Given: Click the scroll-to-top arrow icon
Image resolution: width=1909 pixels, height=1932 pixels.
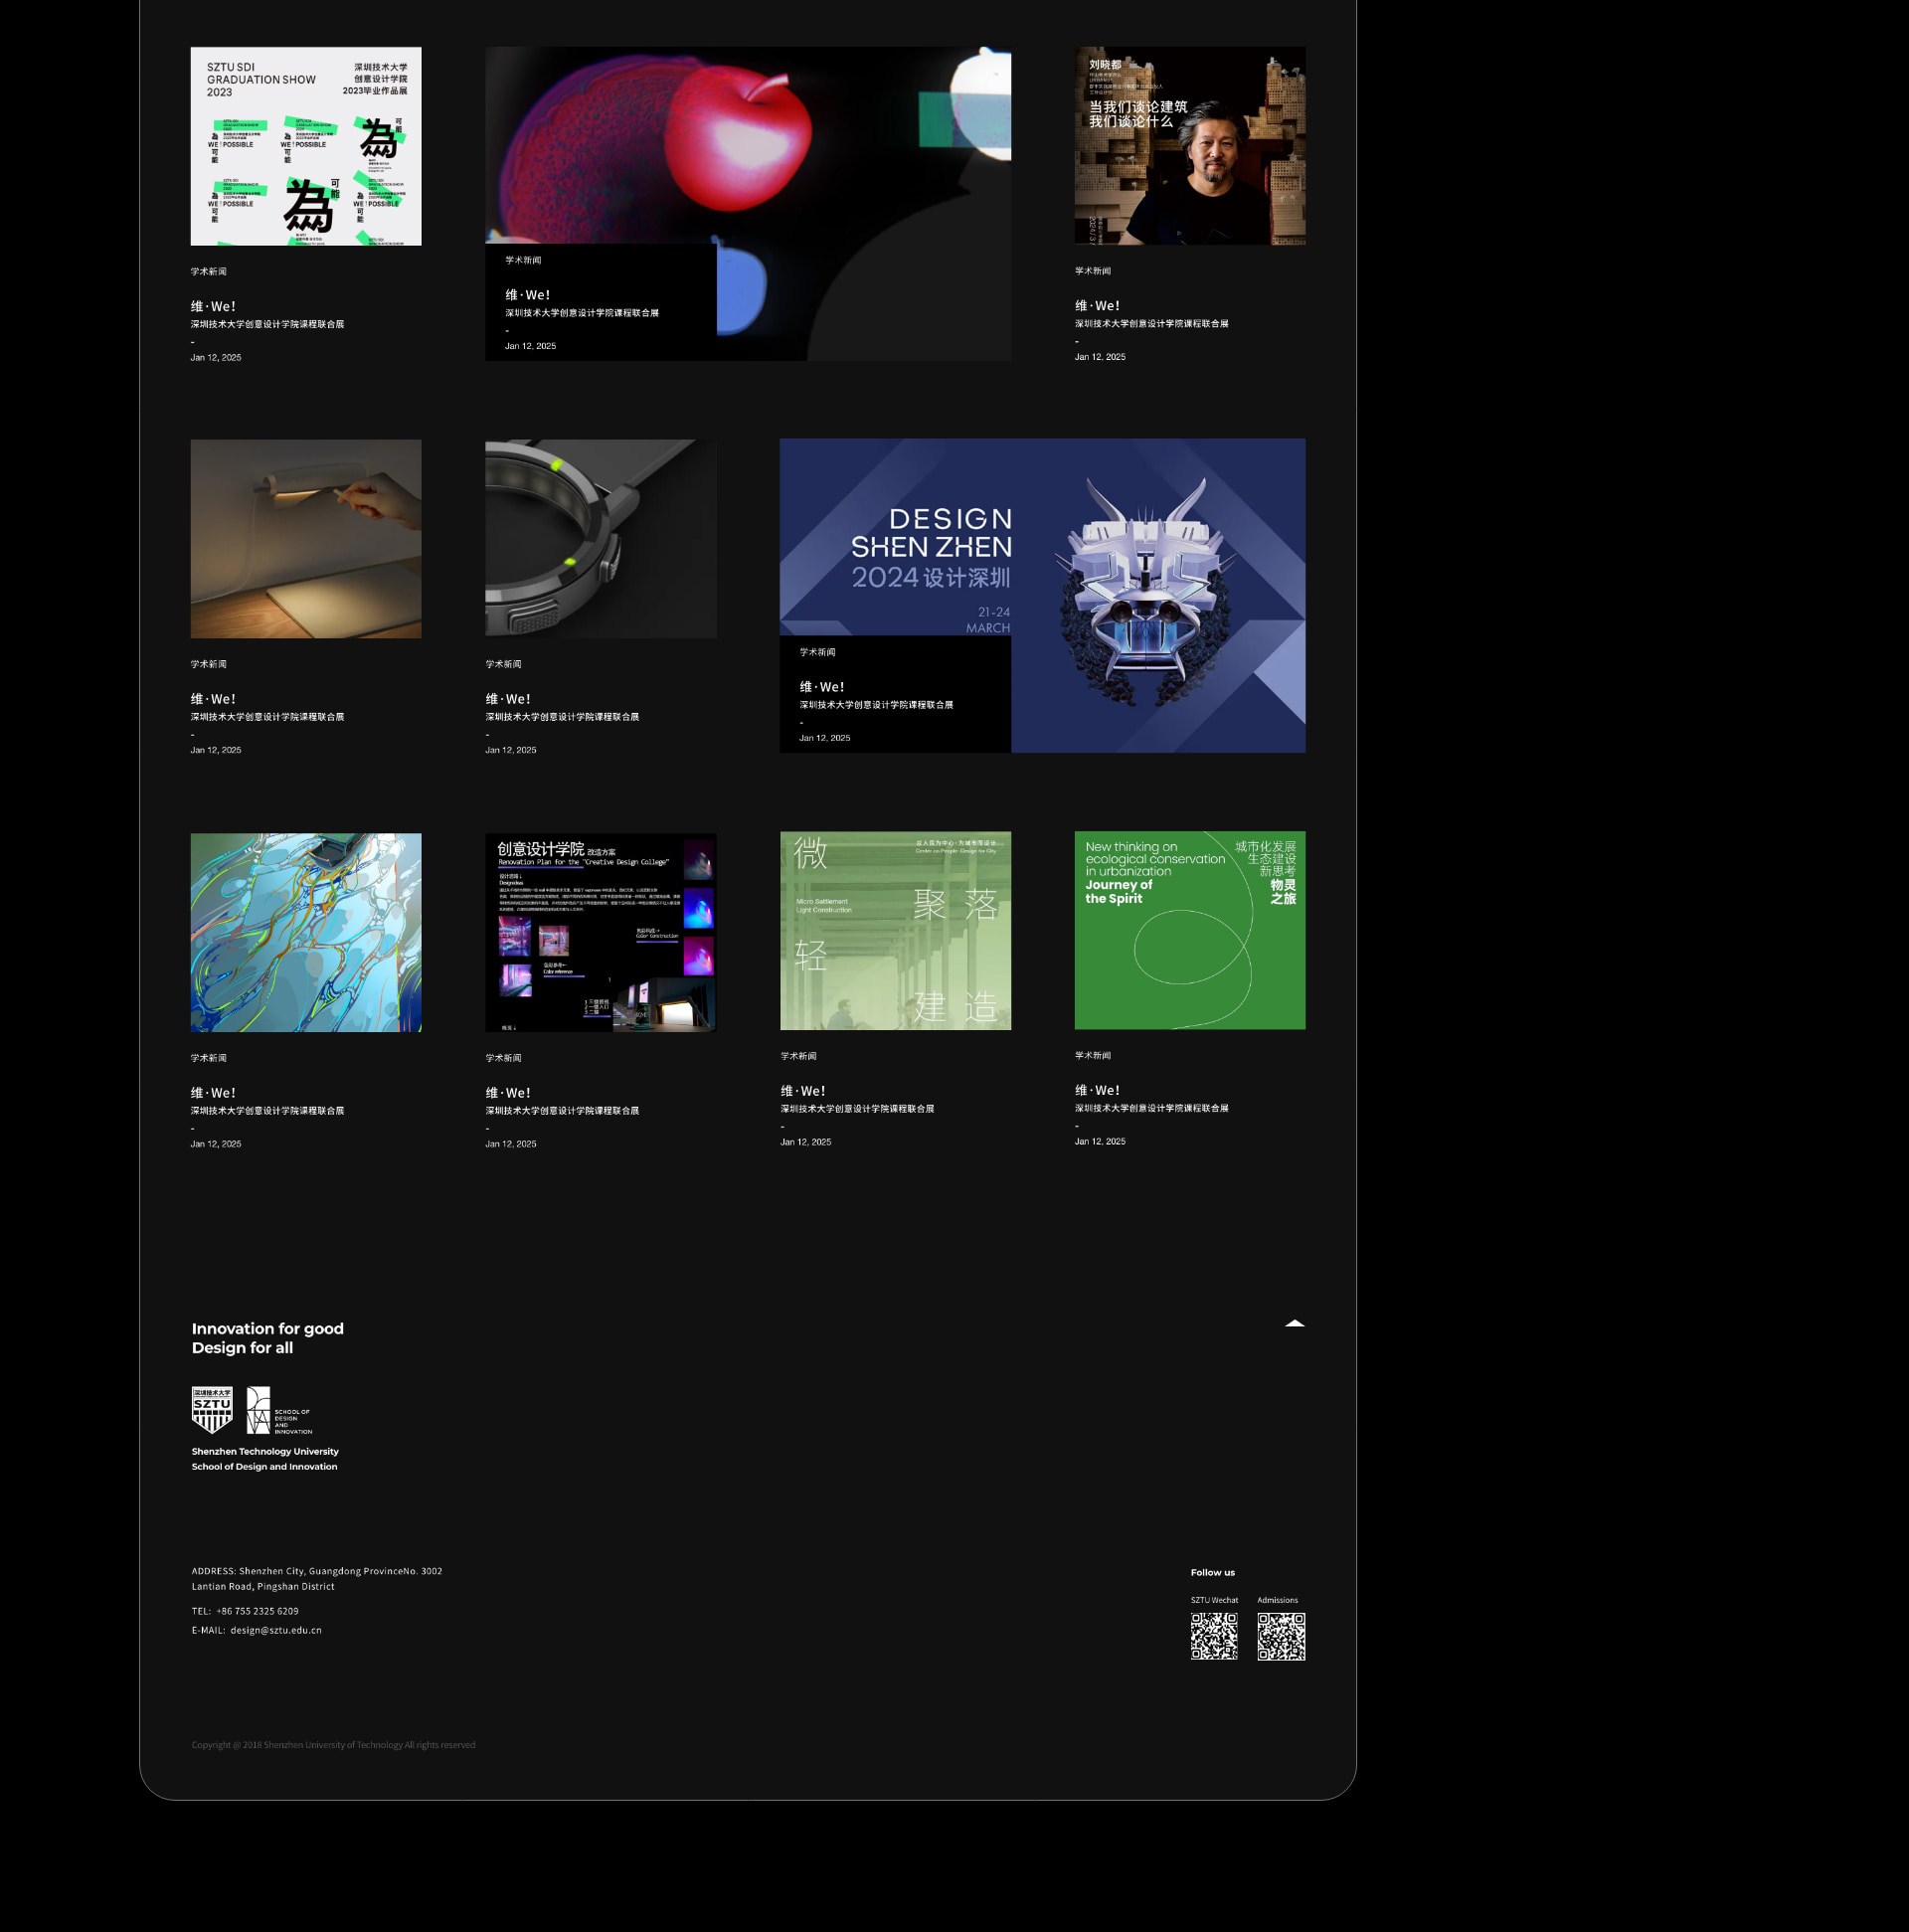Looking at the screenshot, I should [1294, 1323].
